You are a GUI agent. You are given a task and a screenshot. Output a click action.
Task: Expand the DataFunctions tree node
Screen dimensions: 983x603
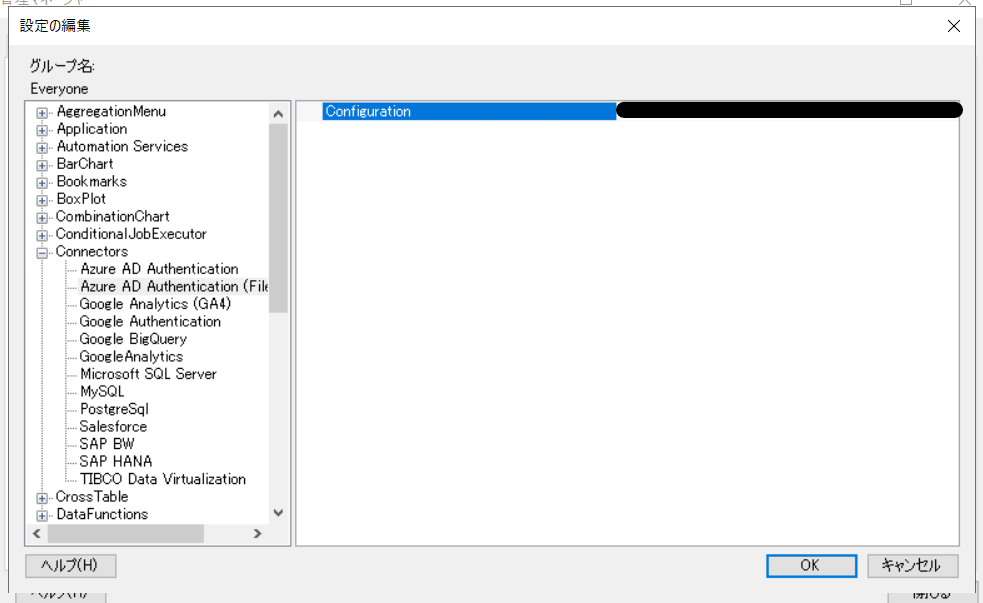tap(42, 516)
